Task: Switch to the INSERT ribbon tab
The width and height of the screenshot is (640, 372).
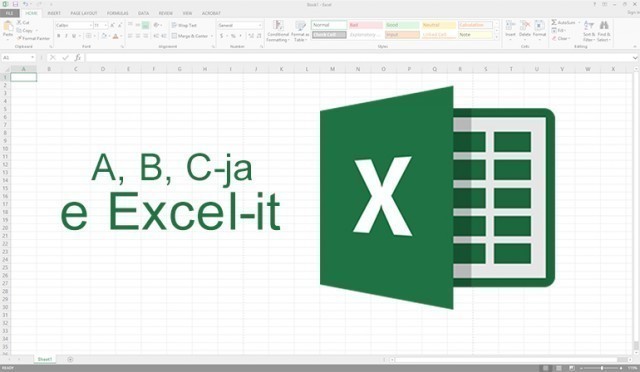Action: click(54, 13)
